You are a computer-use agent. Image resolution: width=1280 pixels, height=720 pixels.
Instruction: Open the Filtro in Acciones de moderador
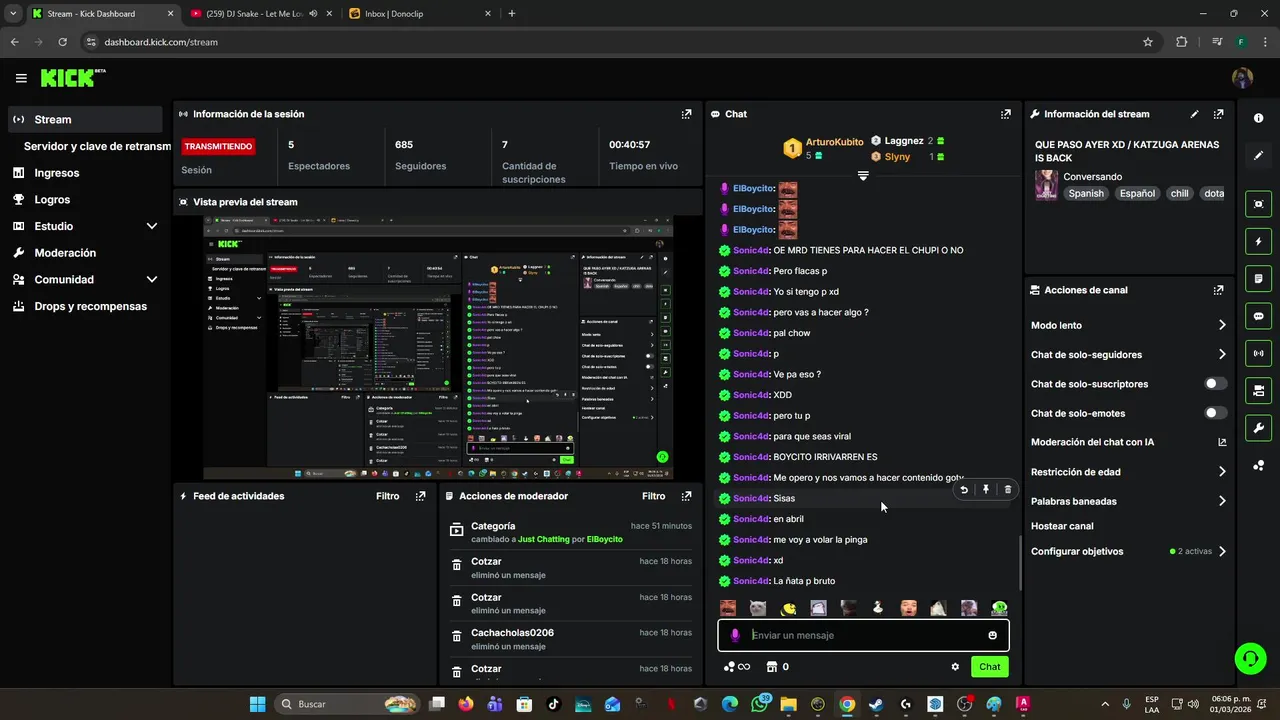(x=653, y=496)
